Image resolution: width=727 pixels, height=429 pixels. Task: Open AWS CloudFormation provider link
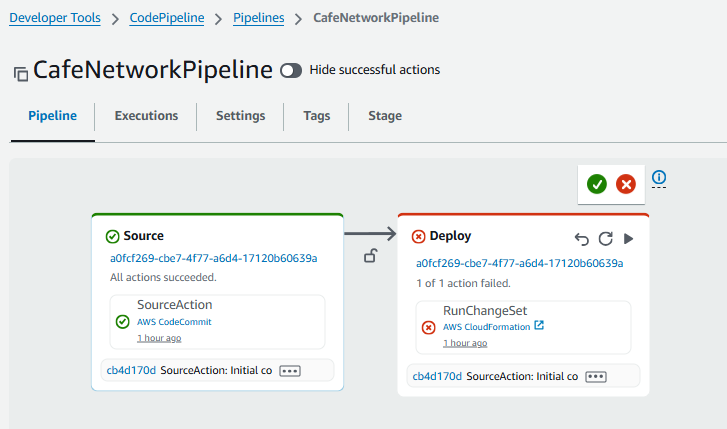coord(486,327)
